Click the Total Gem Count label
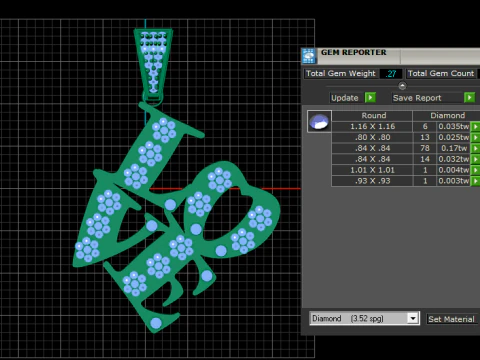 tap(441, 73)
